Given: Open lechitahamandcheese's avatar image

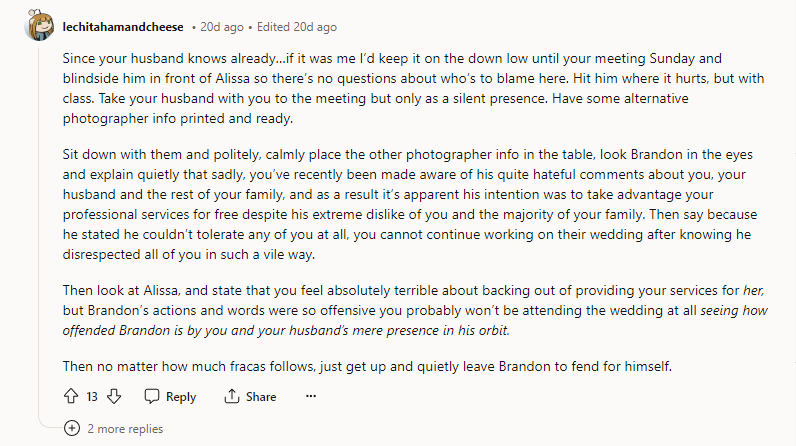Looking at the screenshot, I should [x=40, y=25].
